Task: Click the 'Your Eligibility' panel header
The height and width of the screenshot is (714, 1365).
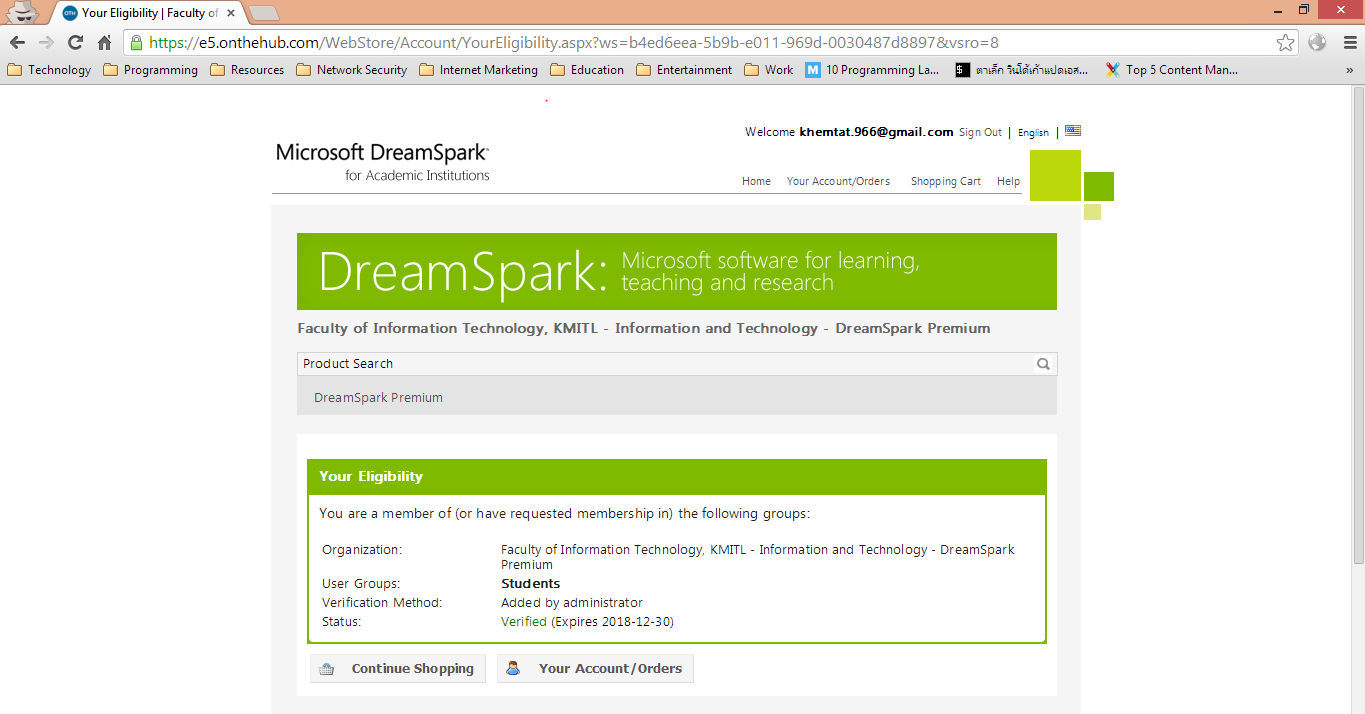Action: [677, 477]
